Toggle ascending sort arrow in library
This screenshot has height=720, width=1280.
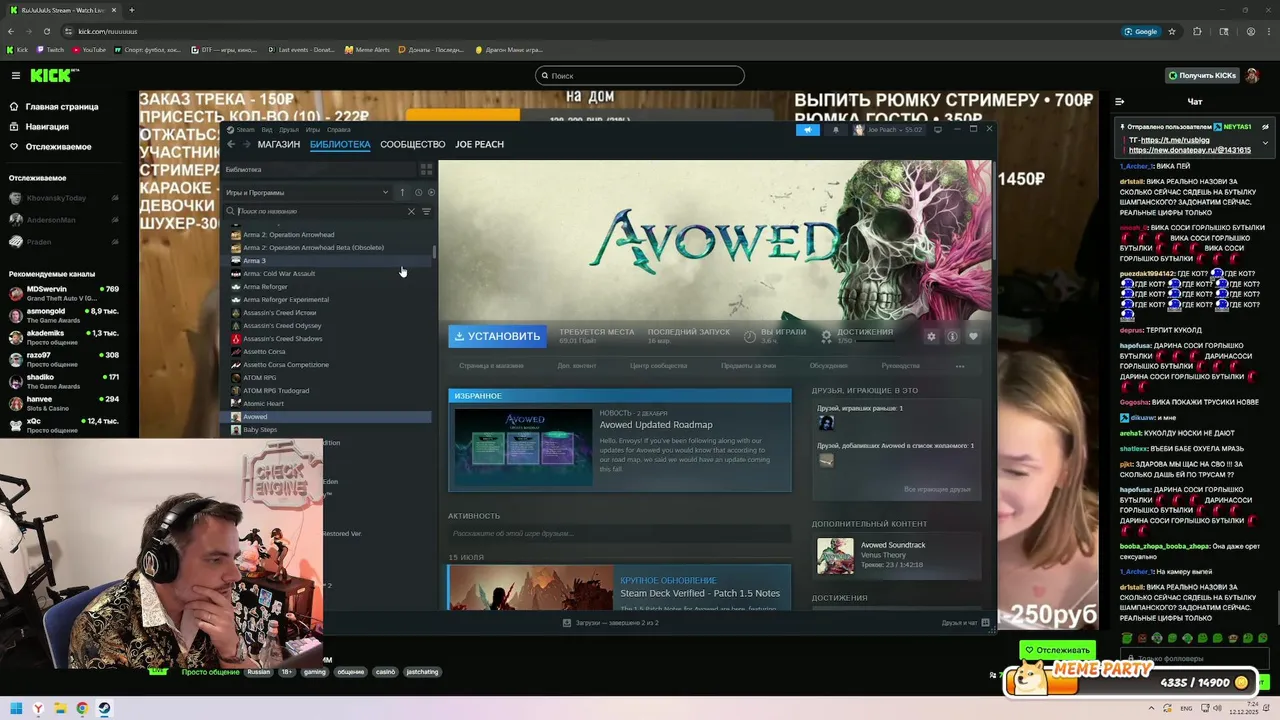click(x=402, y=192)
